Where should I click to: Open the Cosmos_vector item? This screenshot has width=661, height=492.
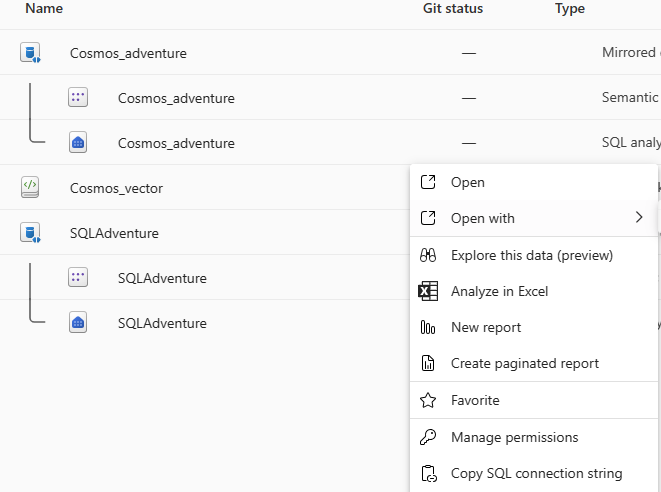click(116, 188)
